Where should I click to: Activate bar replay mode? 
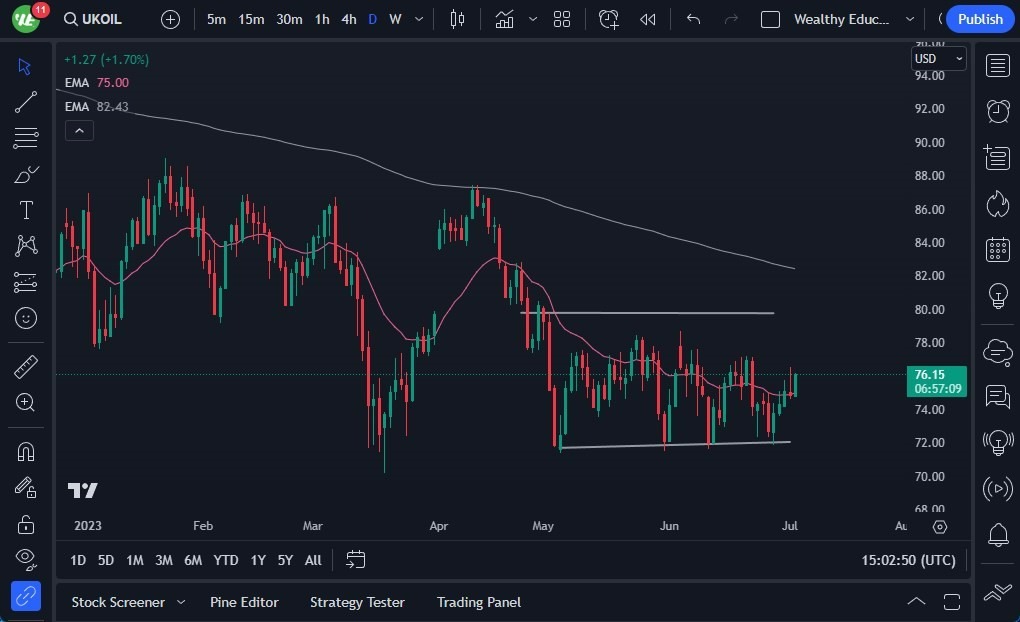coord(647,18)
